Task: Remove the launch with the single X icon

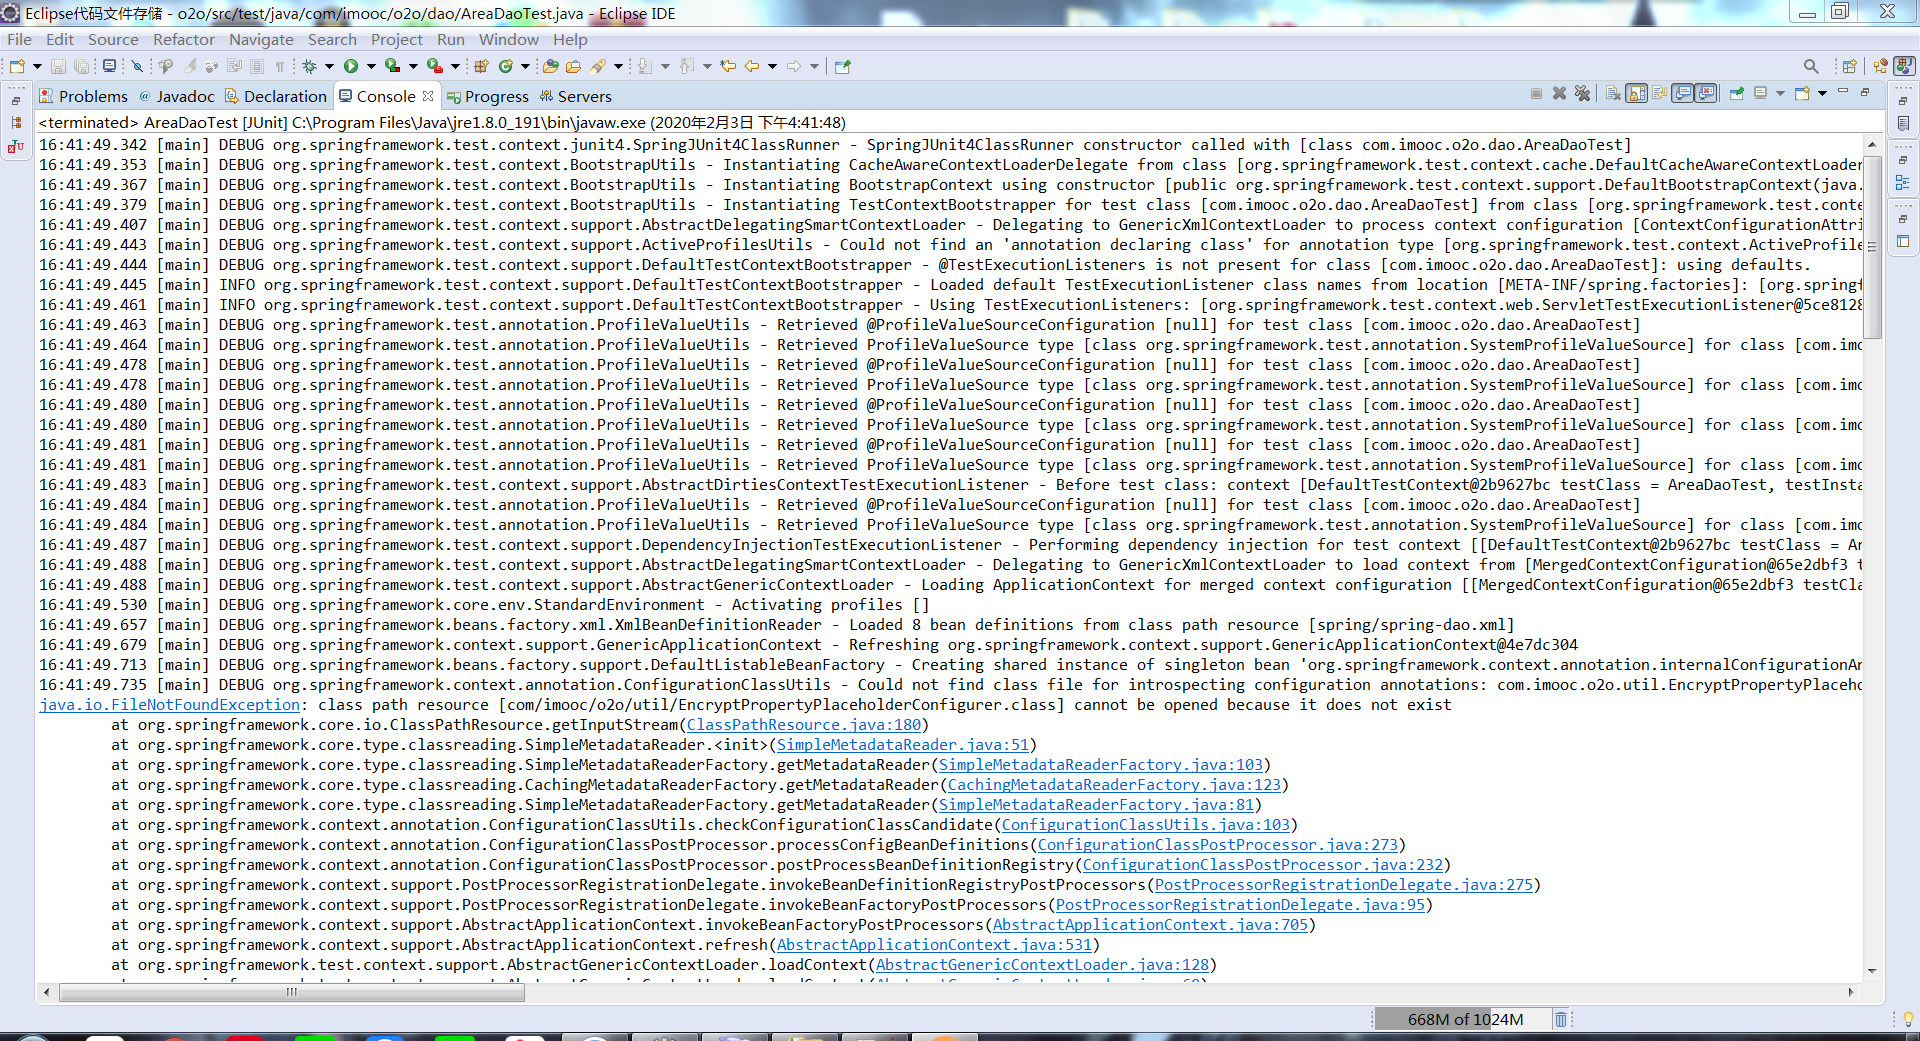Action: 1559,93
